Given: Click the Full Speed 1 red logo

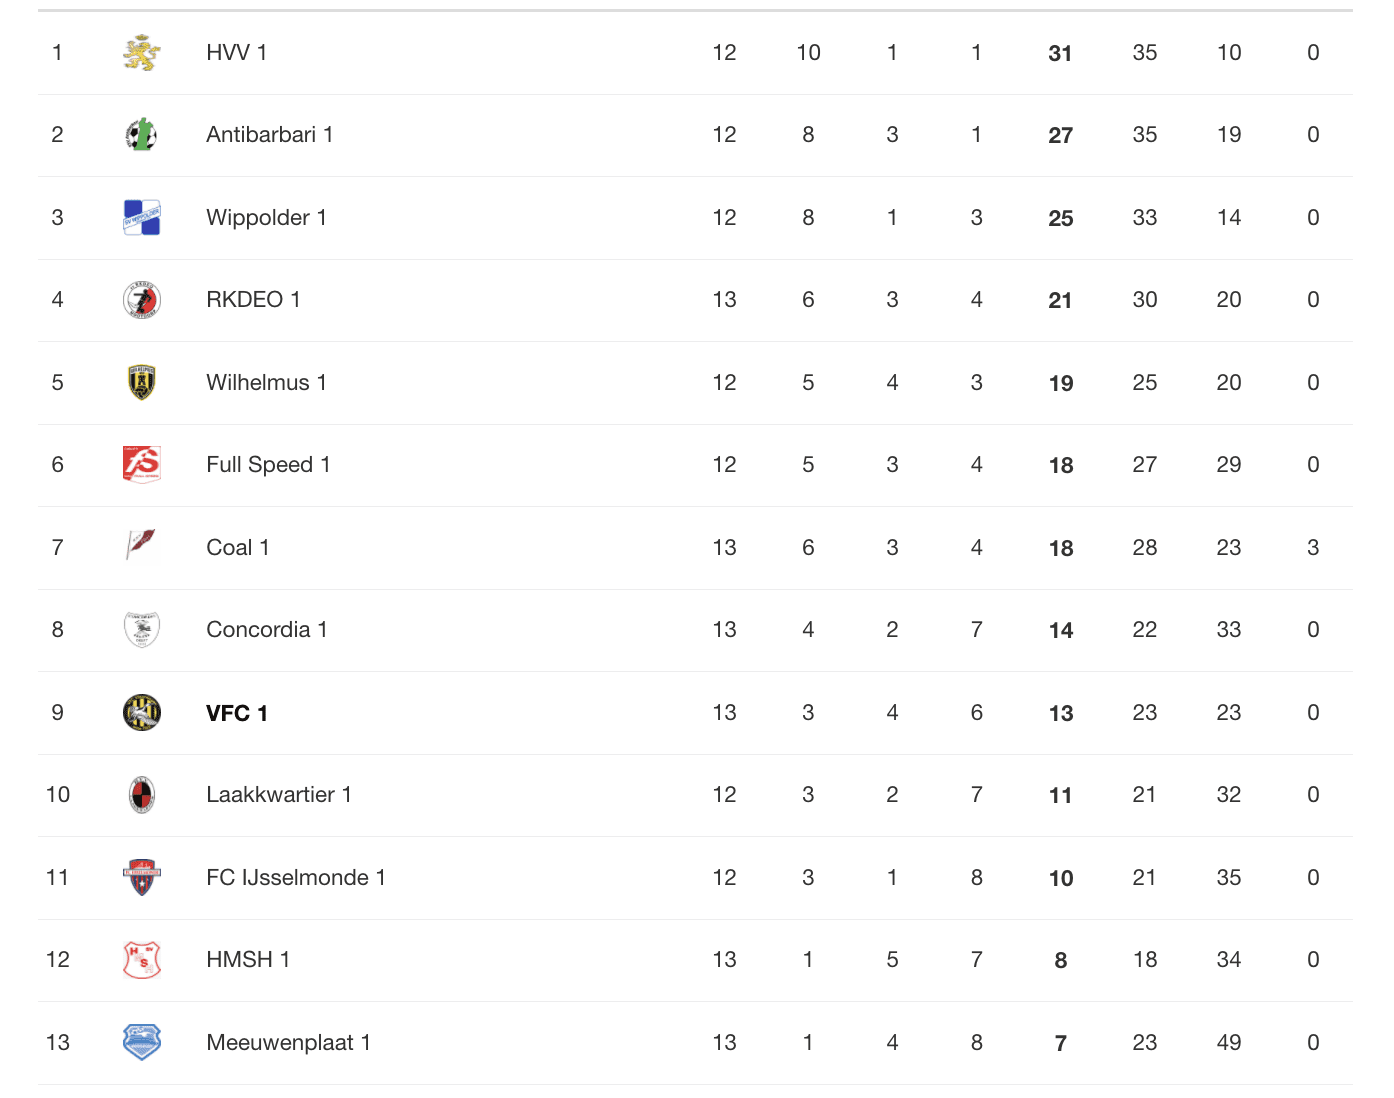Looking at the screenshot, I should pos(142,464).
